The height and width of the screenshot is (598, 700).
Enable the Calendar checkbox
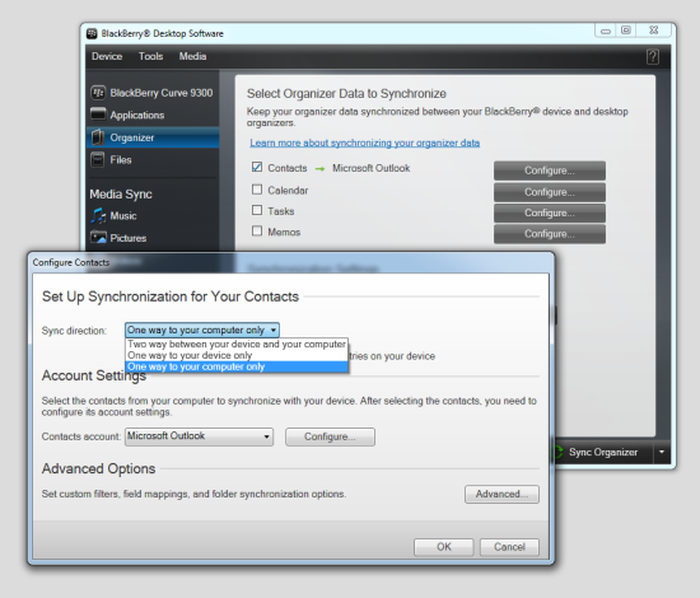pos(257,190)
